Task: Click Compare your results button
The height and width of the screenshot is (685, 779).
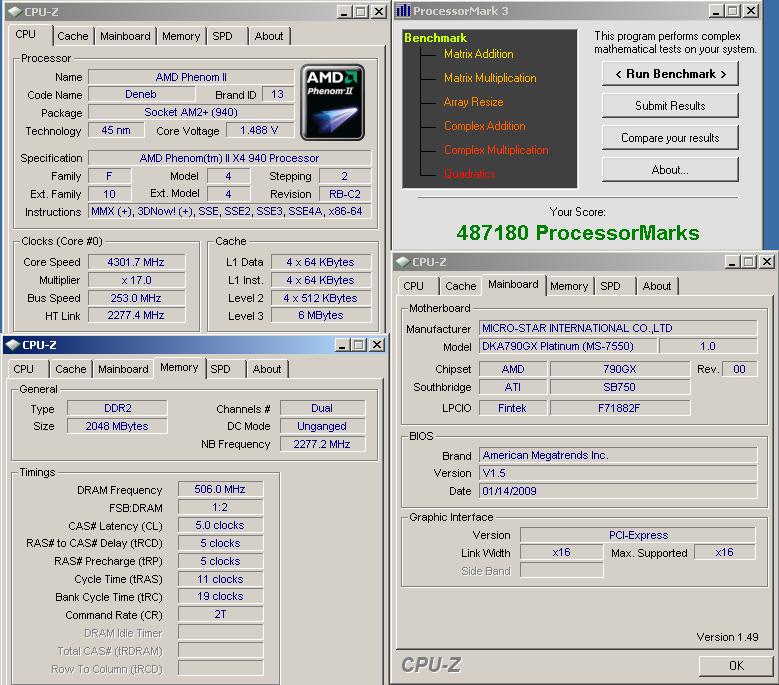Action: [670, 138]
